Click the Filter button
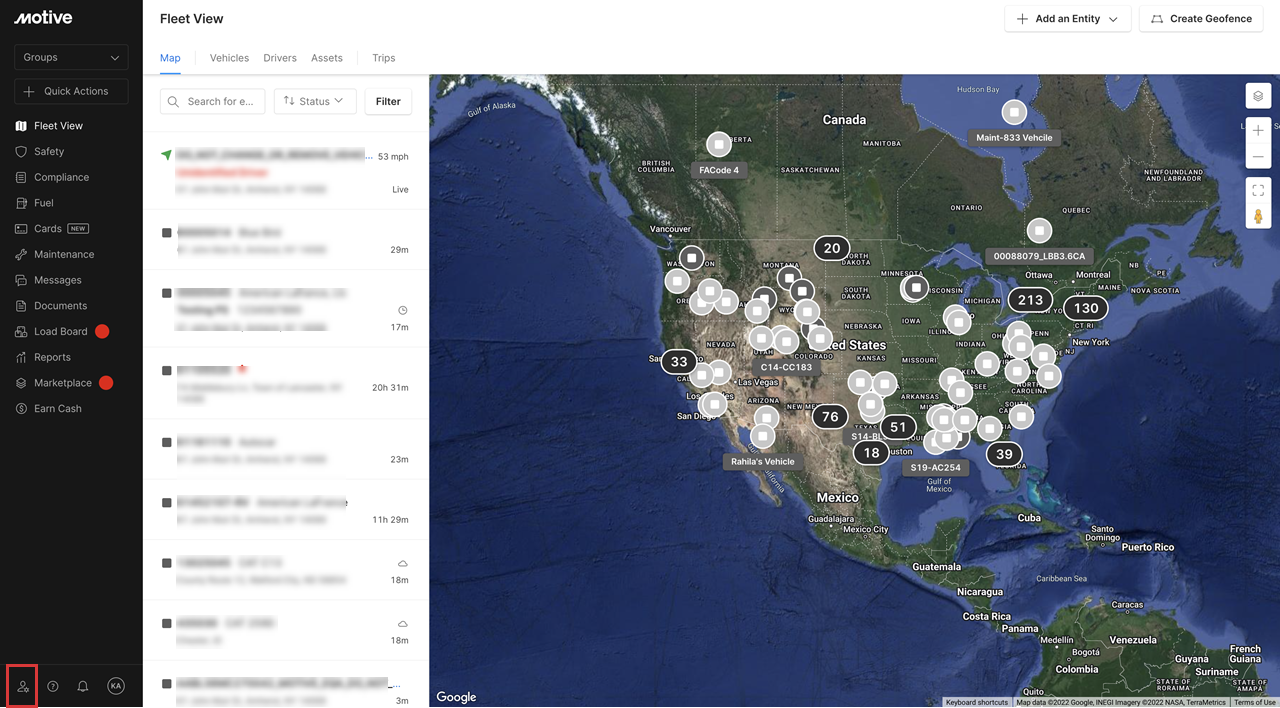This screenshot has height=708, width=1280. pyautogui.click(x=388, y=101)
